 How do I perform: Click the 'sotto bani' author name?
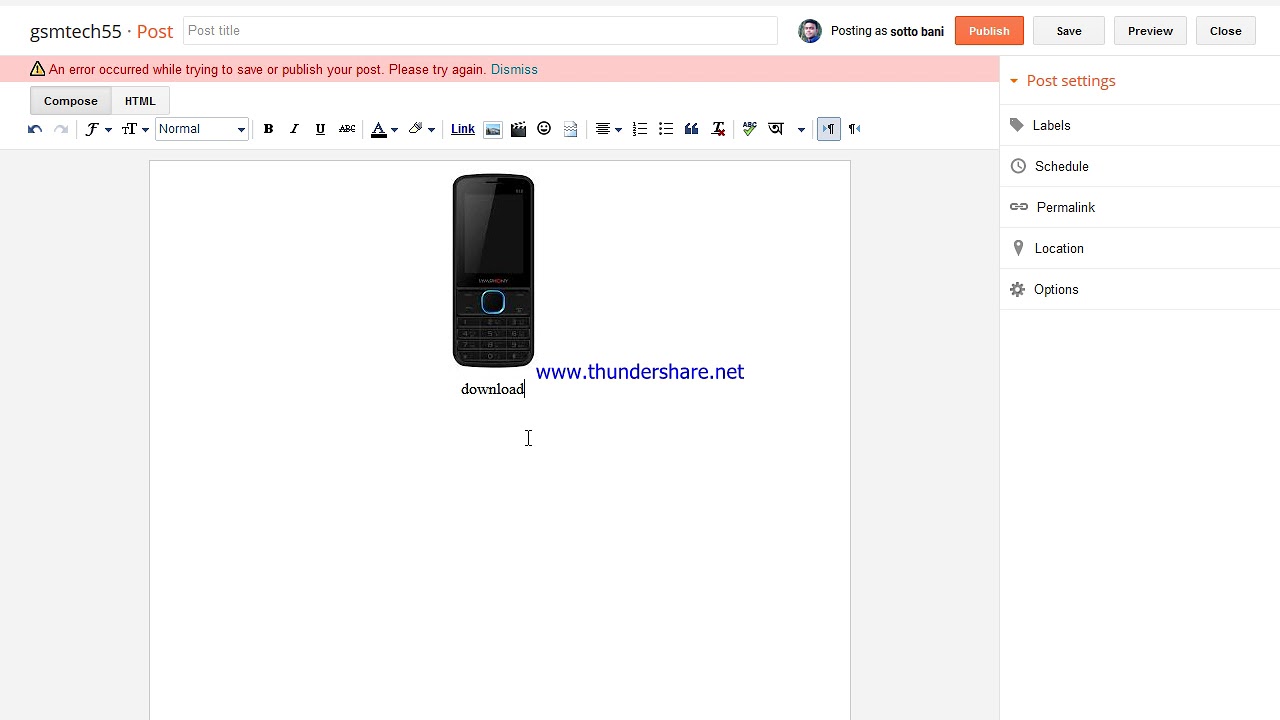click(x=917, y=32)
